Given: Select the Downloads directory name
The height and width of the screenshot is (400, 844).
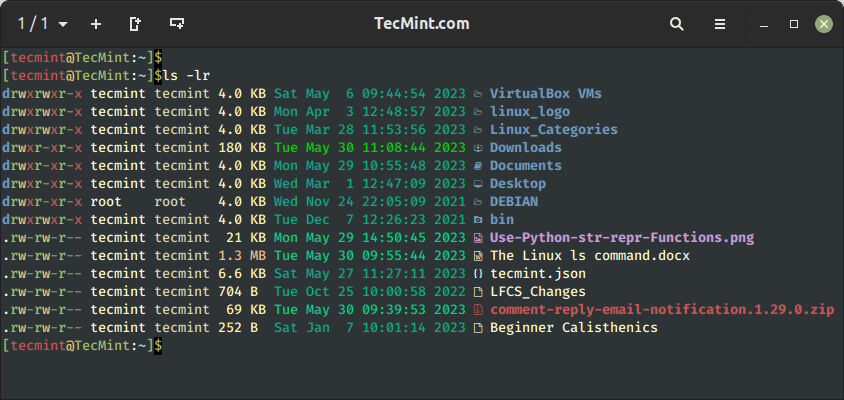Looking at the screenshot, I should click(526, 148).
